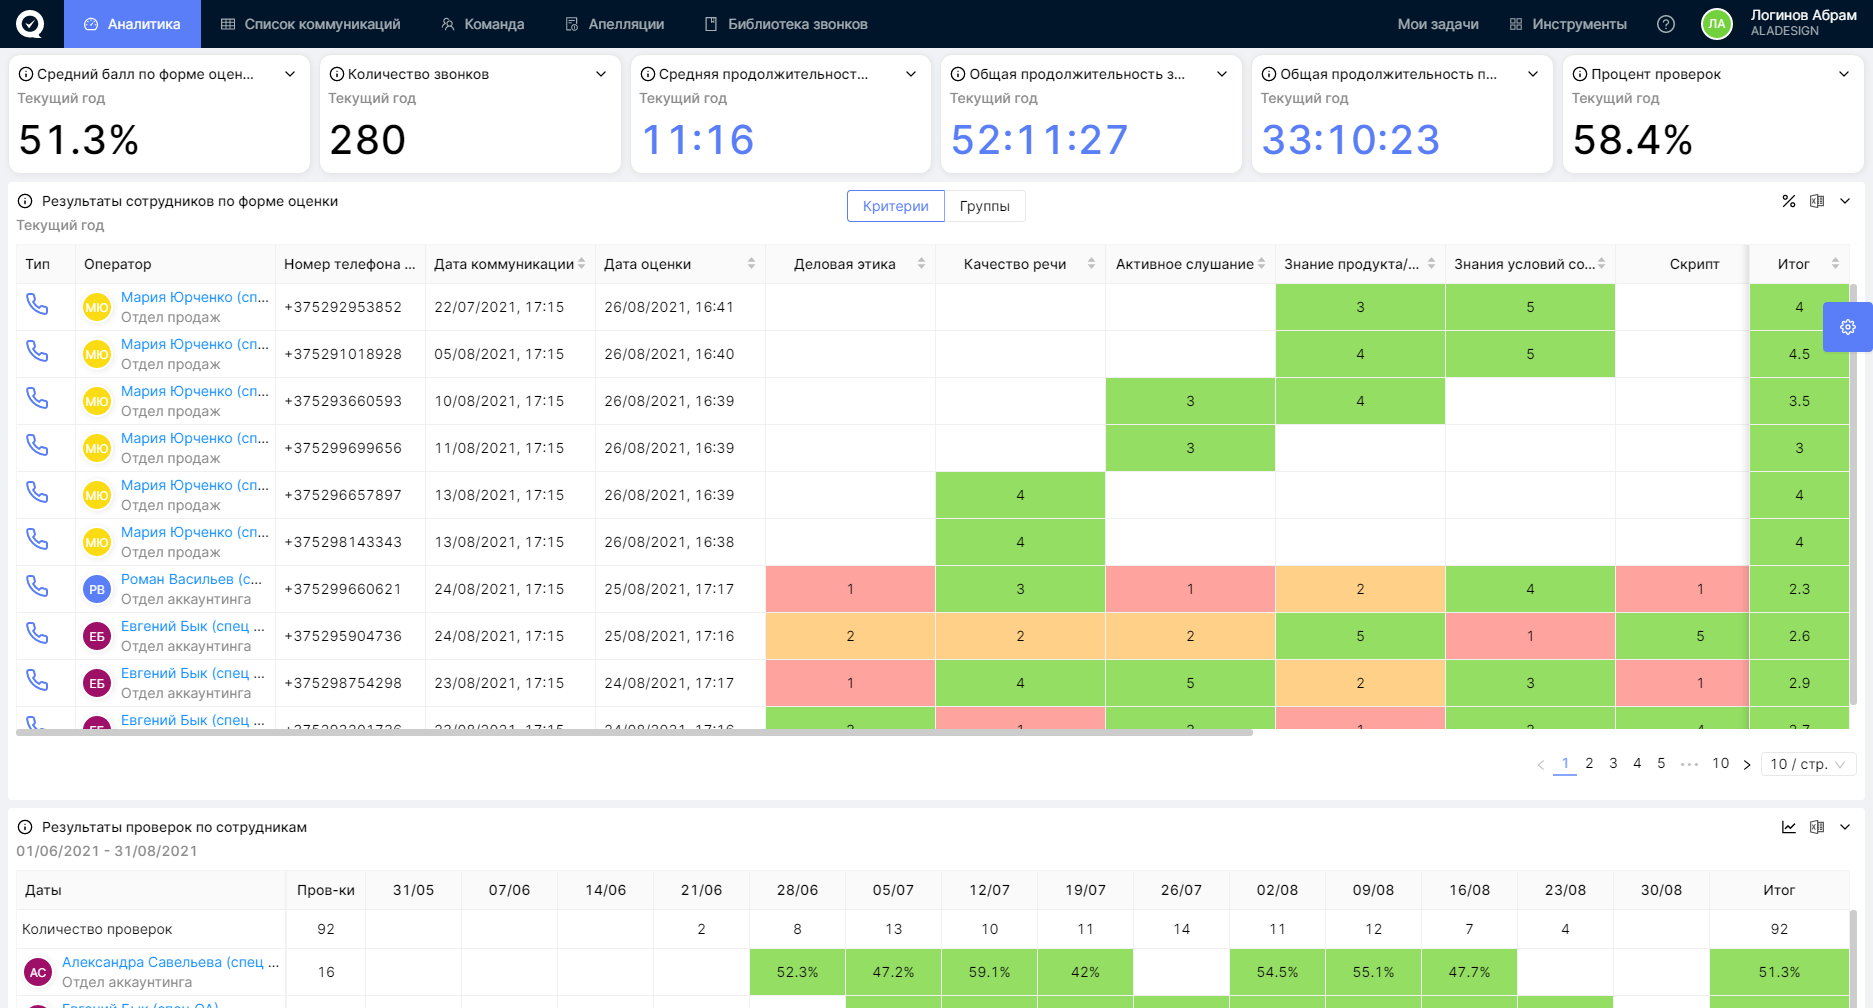1873x1008 pixels.
Task: Expand Средняя продолжительность widget dropdown
Action: click(911, 74)
